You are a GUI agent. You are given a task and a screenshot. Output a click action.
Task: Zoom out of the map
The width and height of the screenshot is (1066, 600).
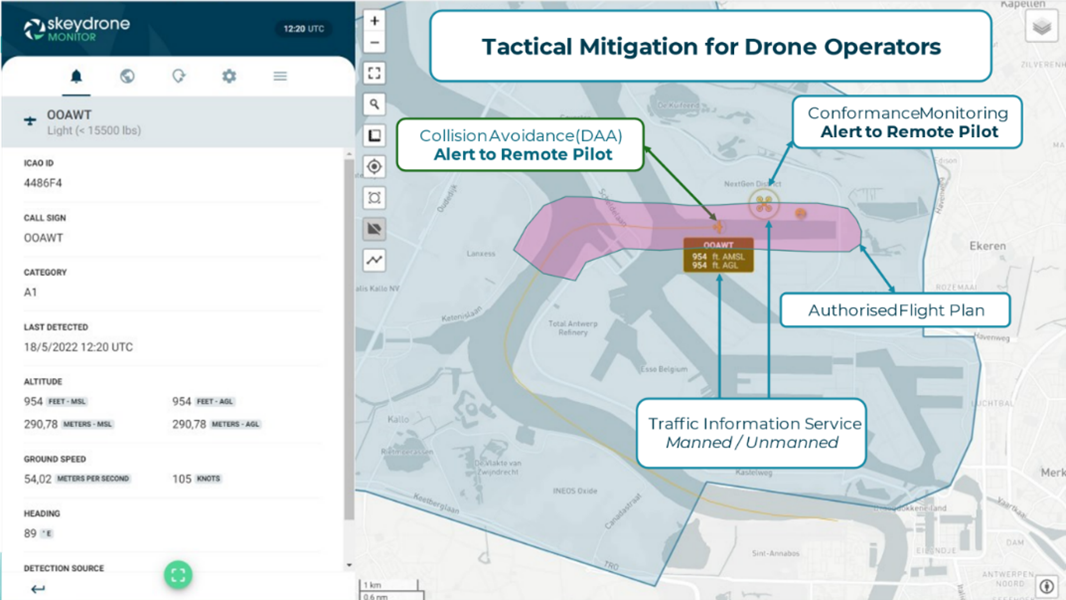click(x=374, y=44)
